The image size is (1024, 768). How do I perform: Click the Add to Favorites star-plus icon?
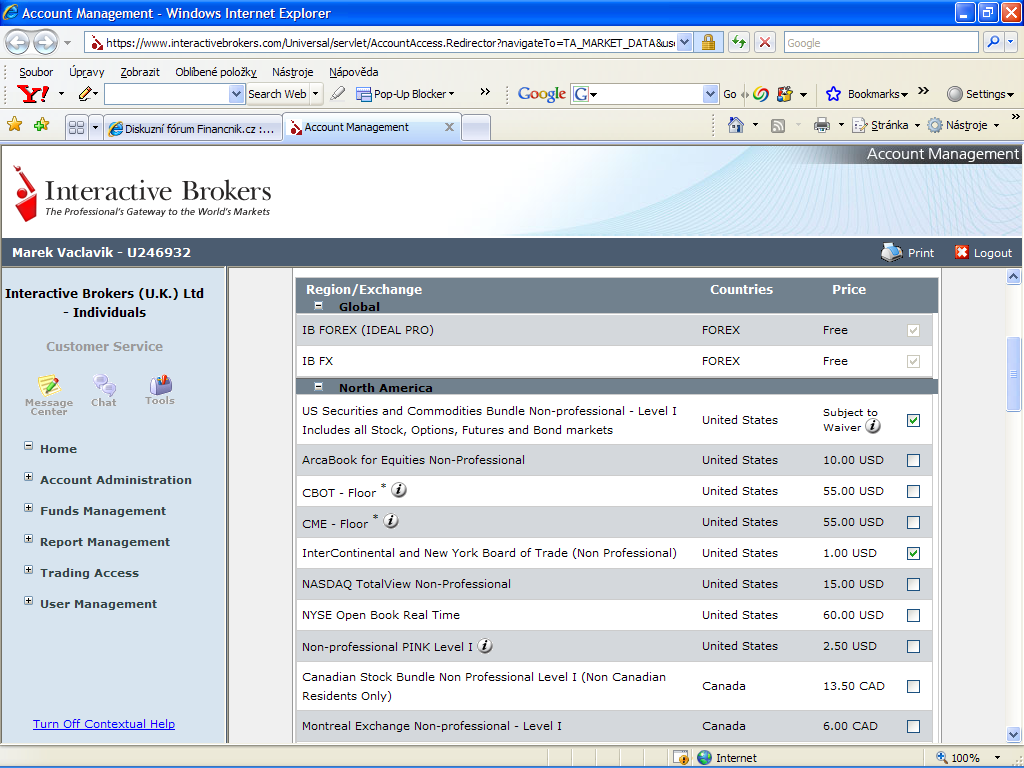click(41, 124)
